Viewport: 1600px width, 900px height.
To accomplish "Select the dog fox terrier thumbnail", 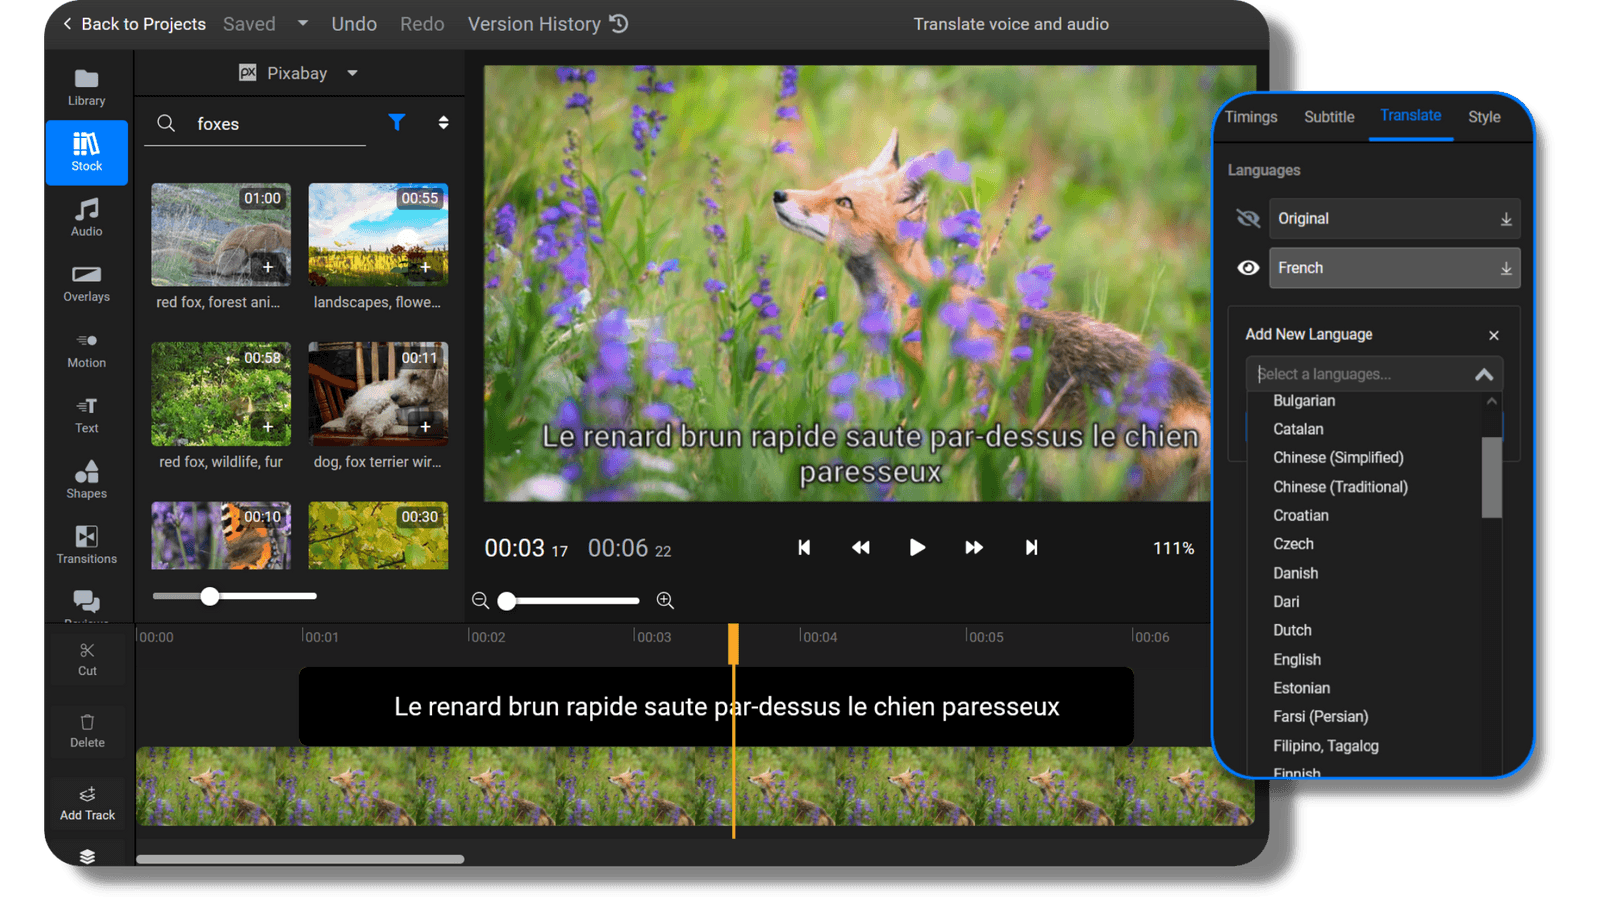I will (x=378, y=394).
